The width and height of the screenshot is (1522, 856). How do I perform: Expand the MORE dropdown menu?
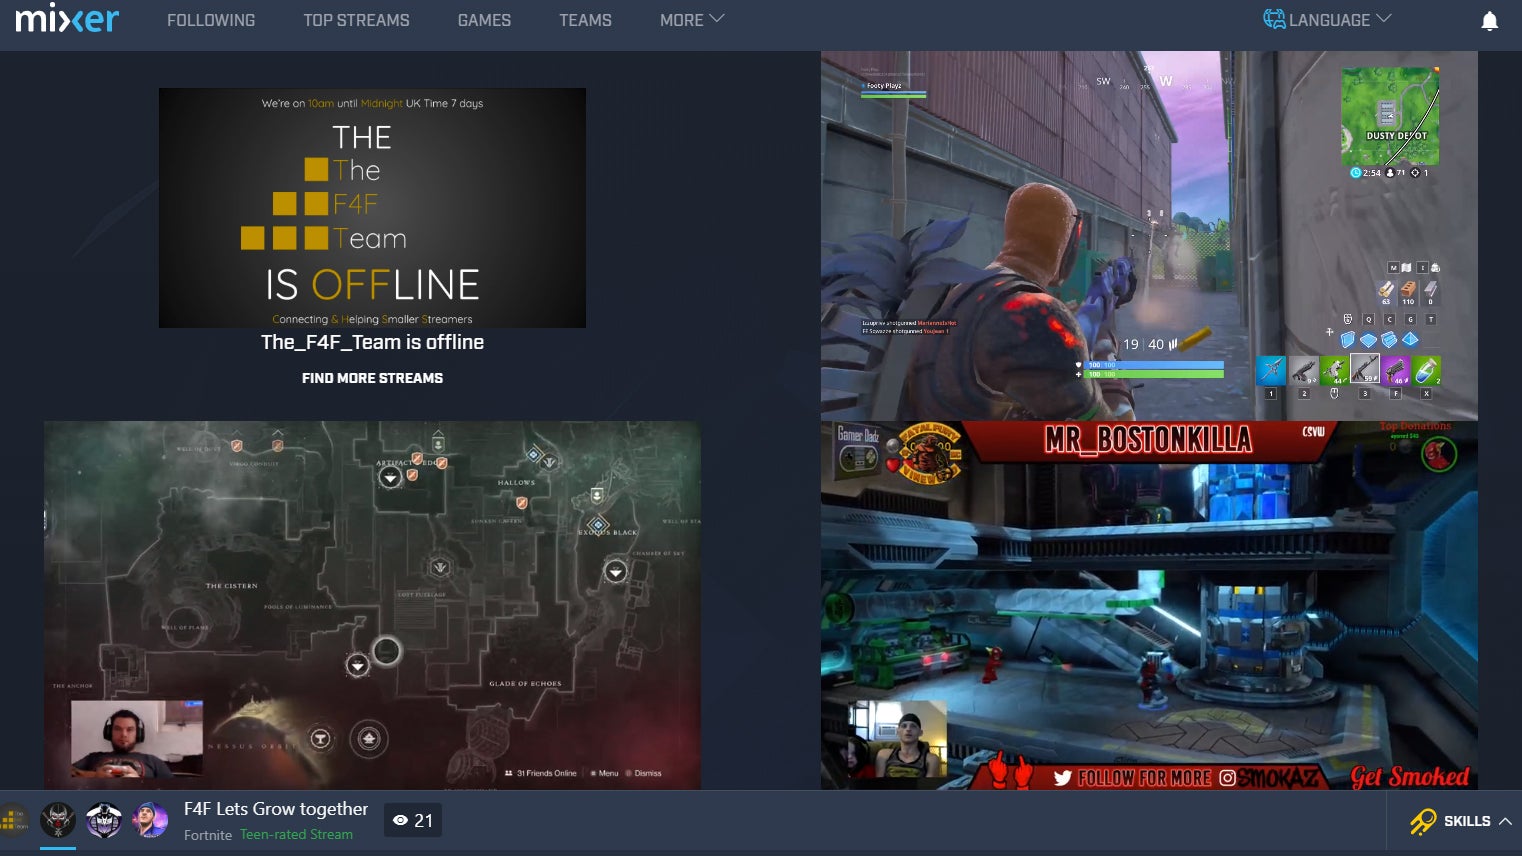(692, 20)
